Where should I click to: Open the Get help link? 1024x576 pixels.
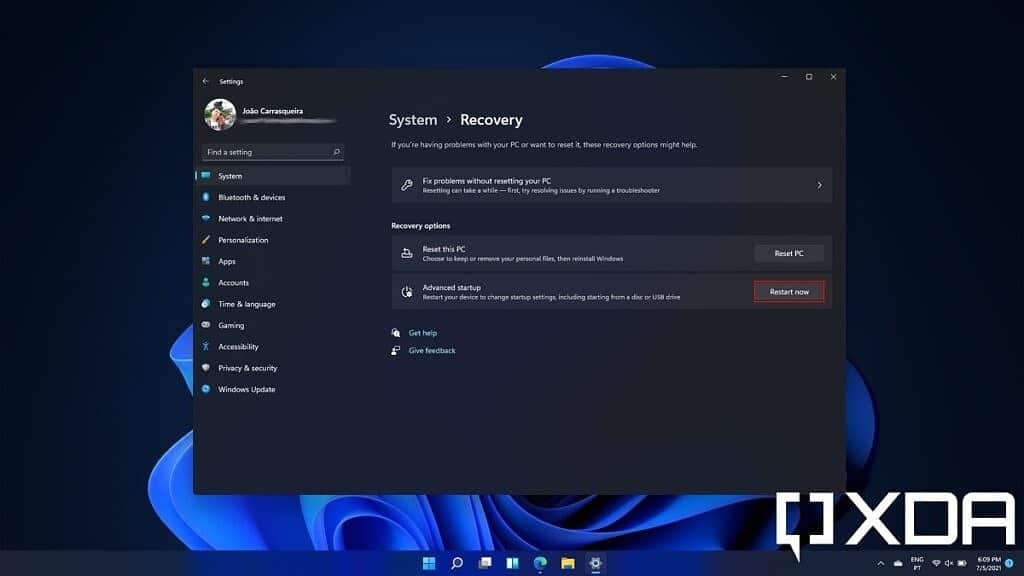pyautogui.click(x=423, y=333)
